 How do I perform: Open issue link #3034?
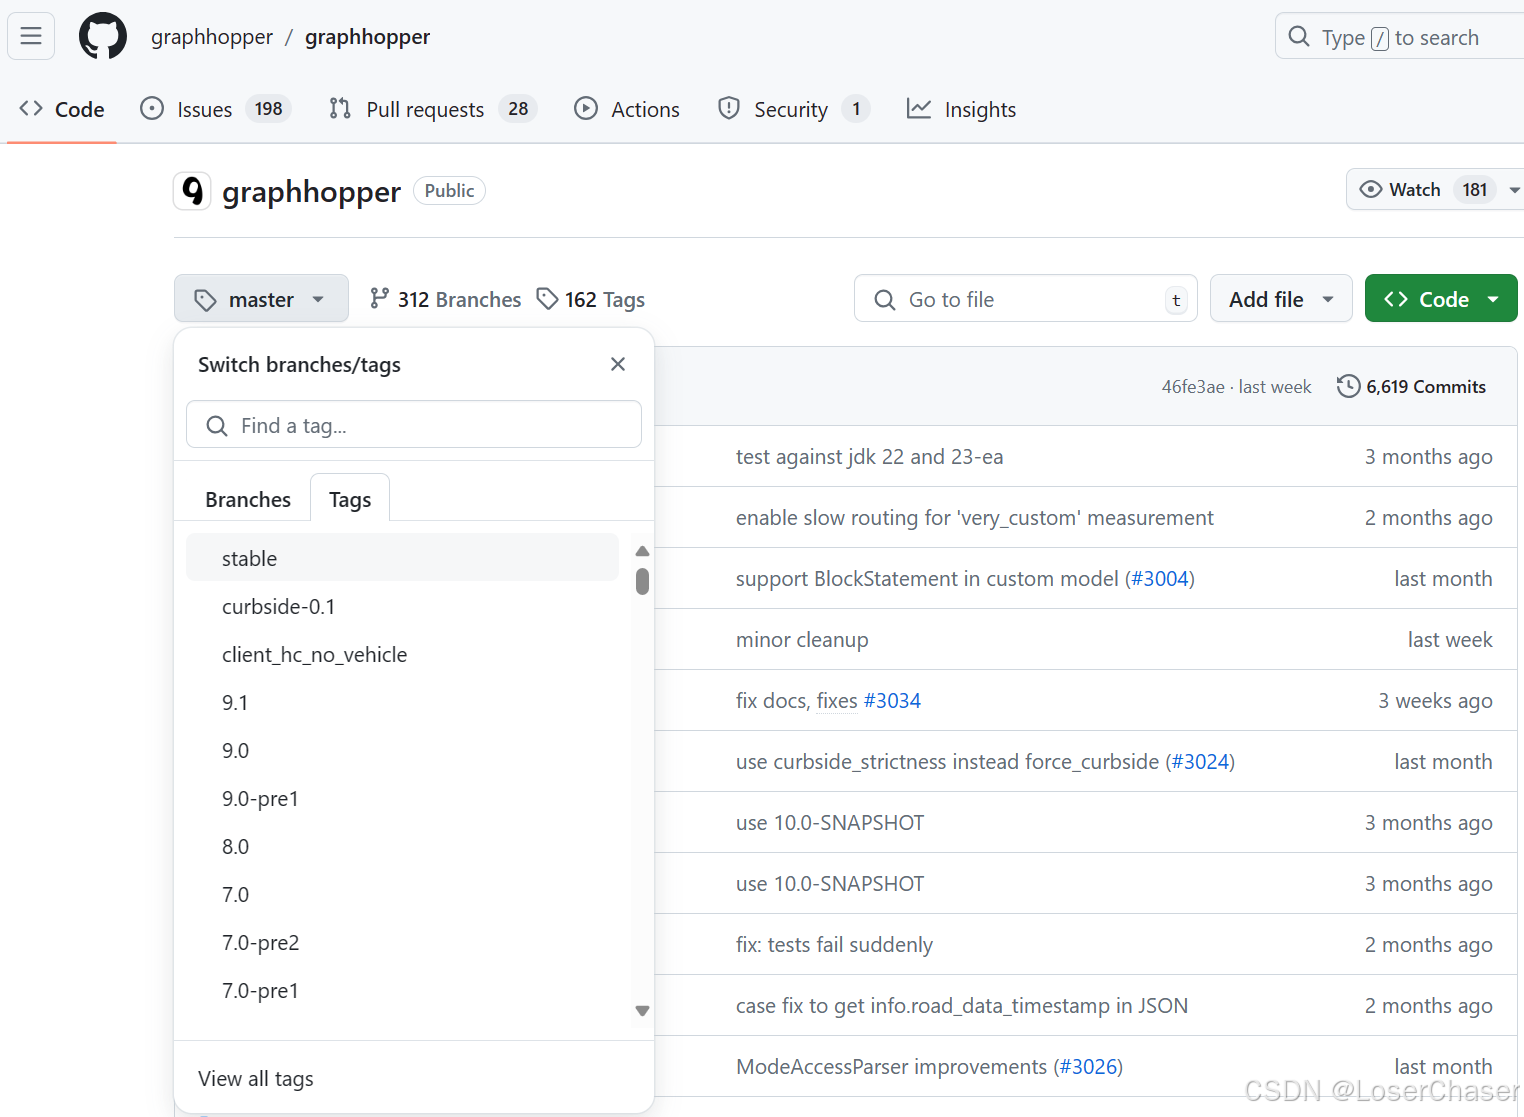[x=892, y=701]
